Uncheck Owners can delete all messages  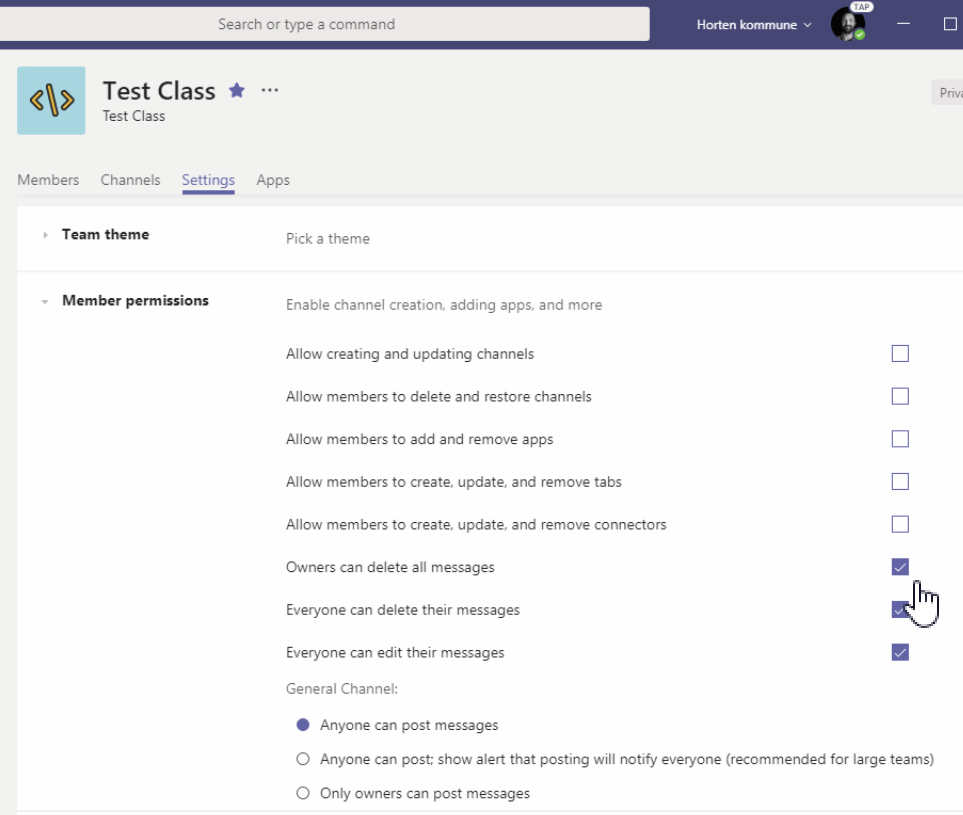pyautogui.click(x=900, y=567)
